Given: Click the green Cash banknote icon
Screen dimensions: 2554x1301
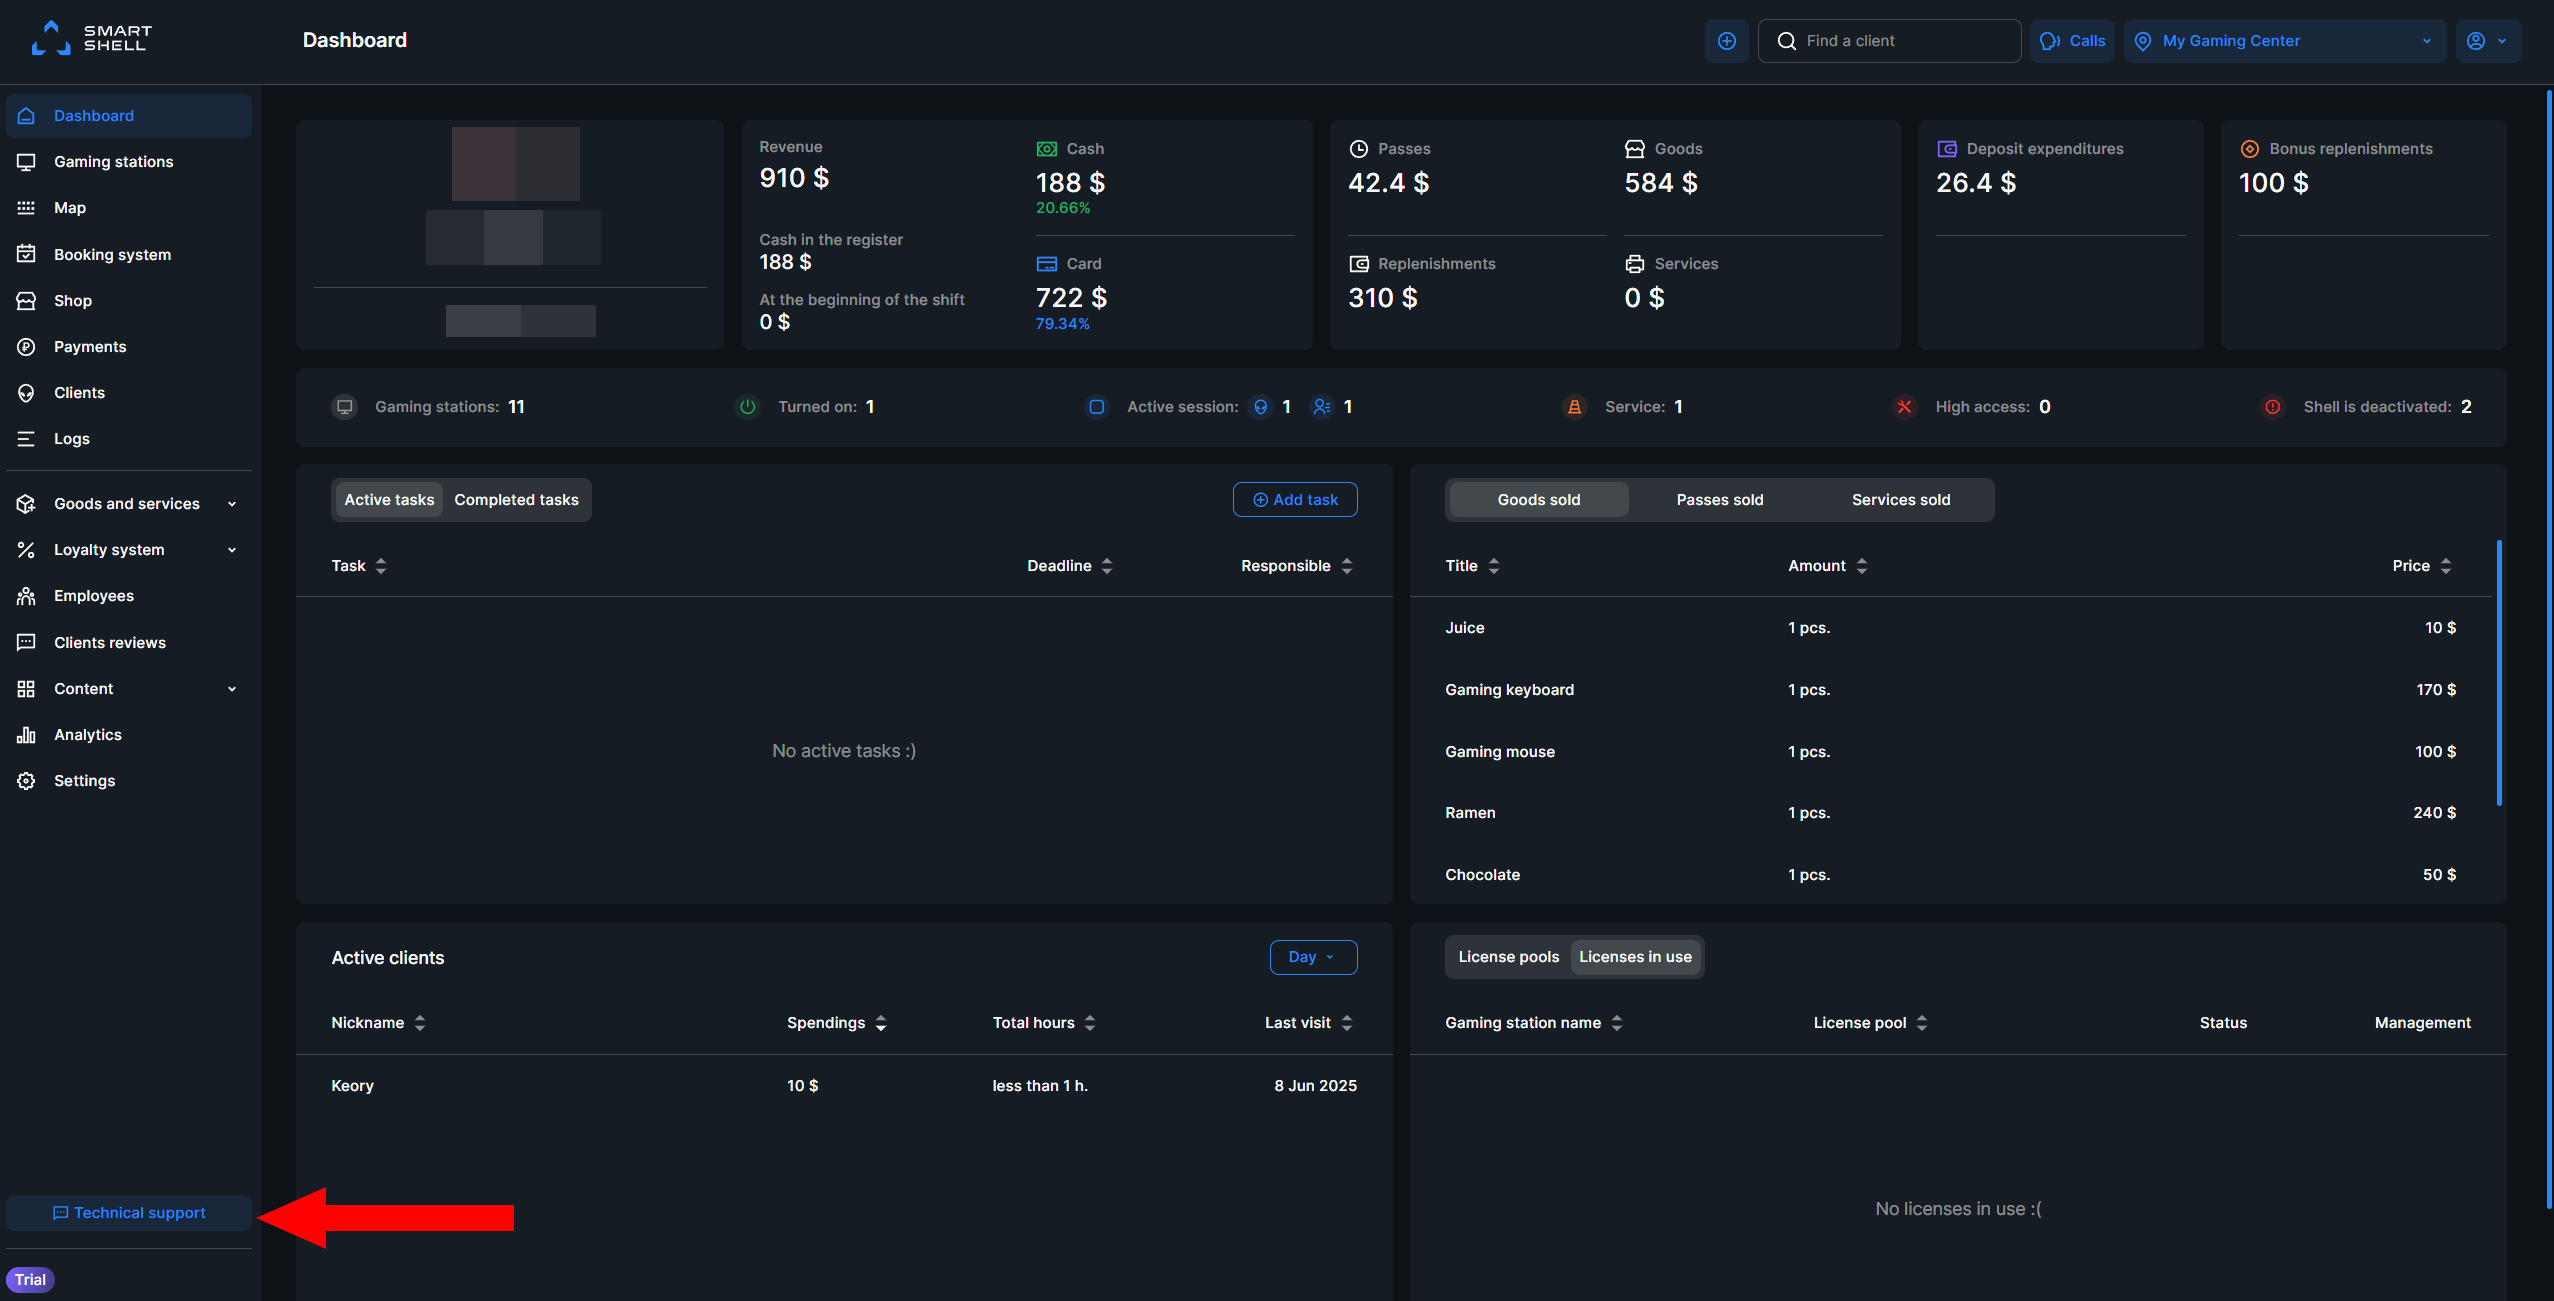Looking at the screenshot, I should pos(1047,149).
